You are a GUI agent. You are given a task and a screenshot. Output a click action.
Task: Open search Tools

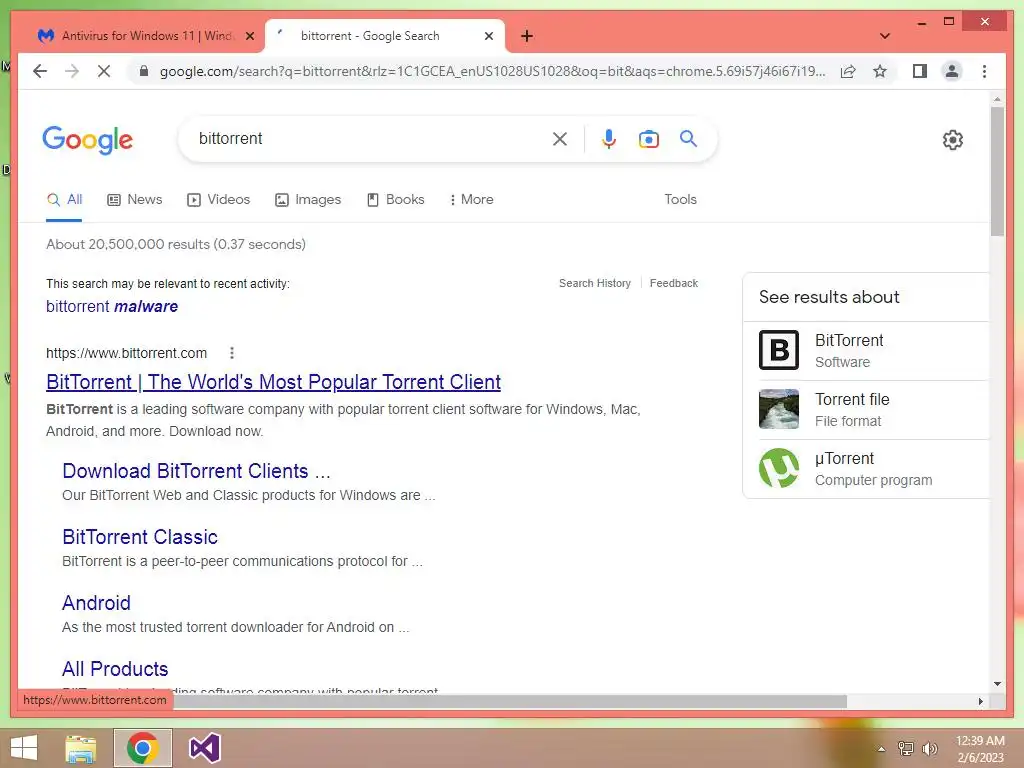[680, 200]
